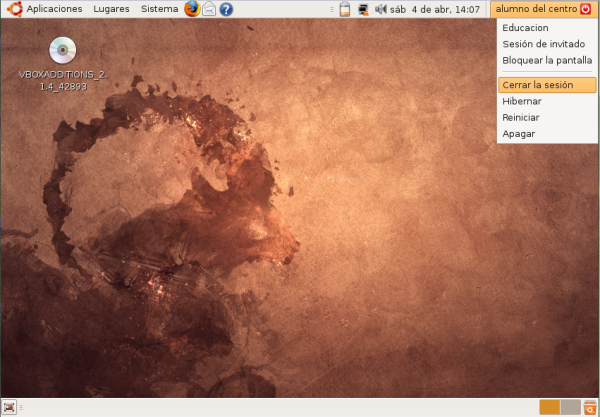
Task: Click the network connection status icon
Action: point(362,10)
